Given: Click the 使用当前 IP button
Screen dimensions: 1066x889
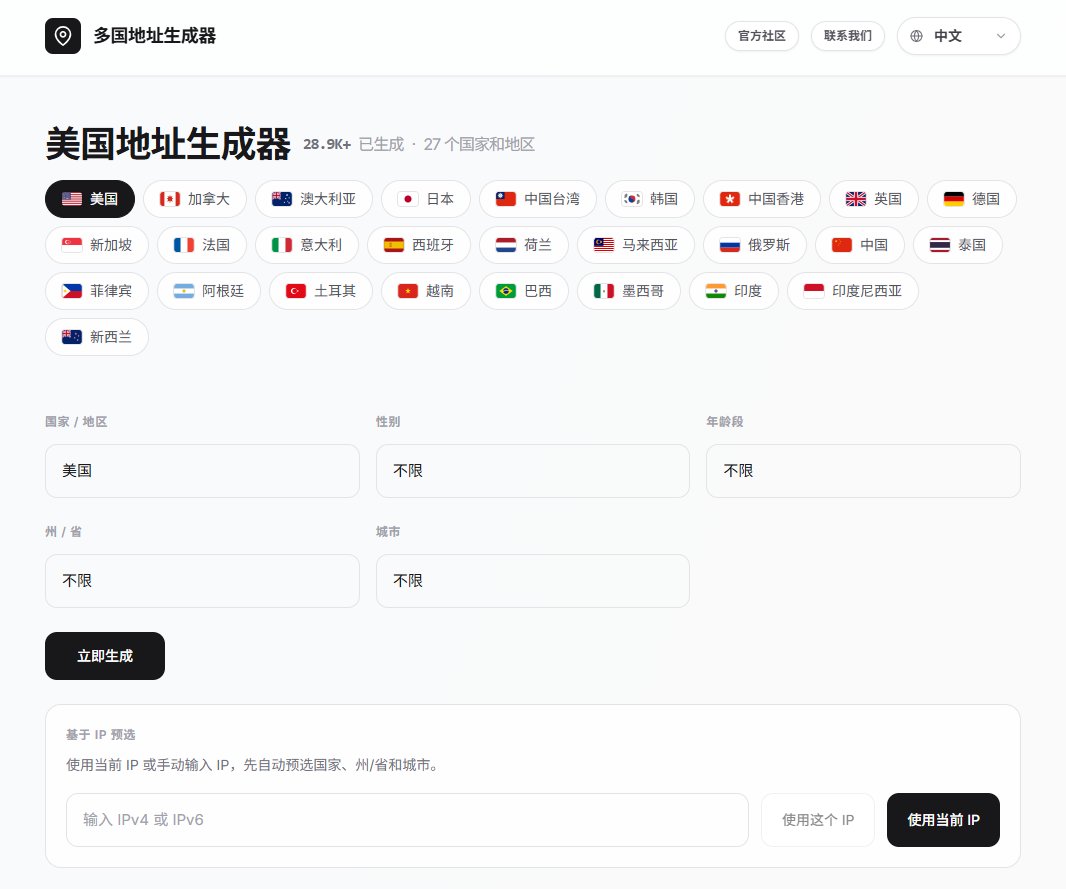Looking at the screenshot, I should [943, 820].
